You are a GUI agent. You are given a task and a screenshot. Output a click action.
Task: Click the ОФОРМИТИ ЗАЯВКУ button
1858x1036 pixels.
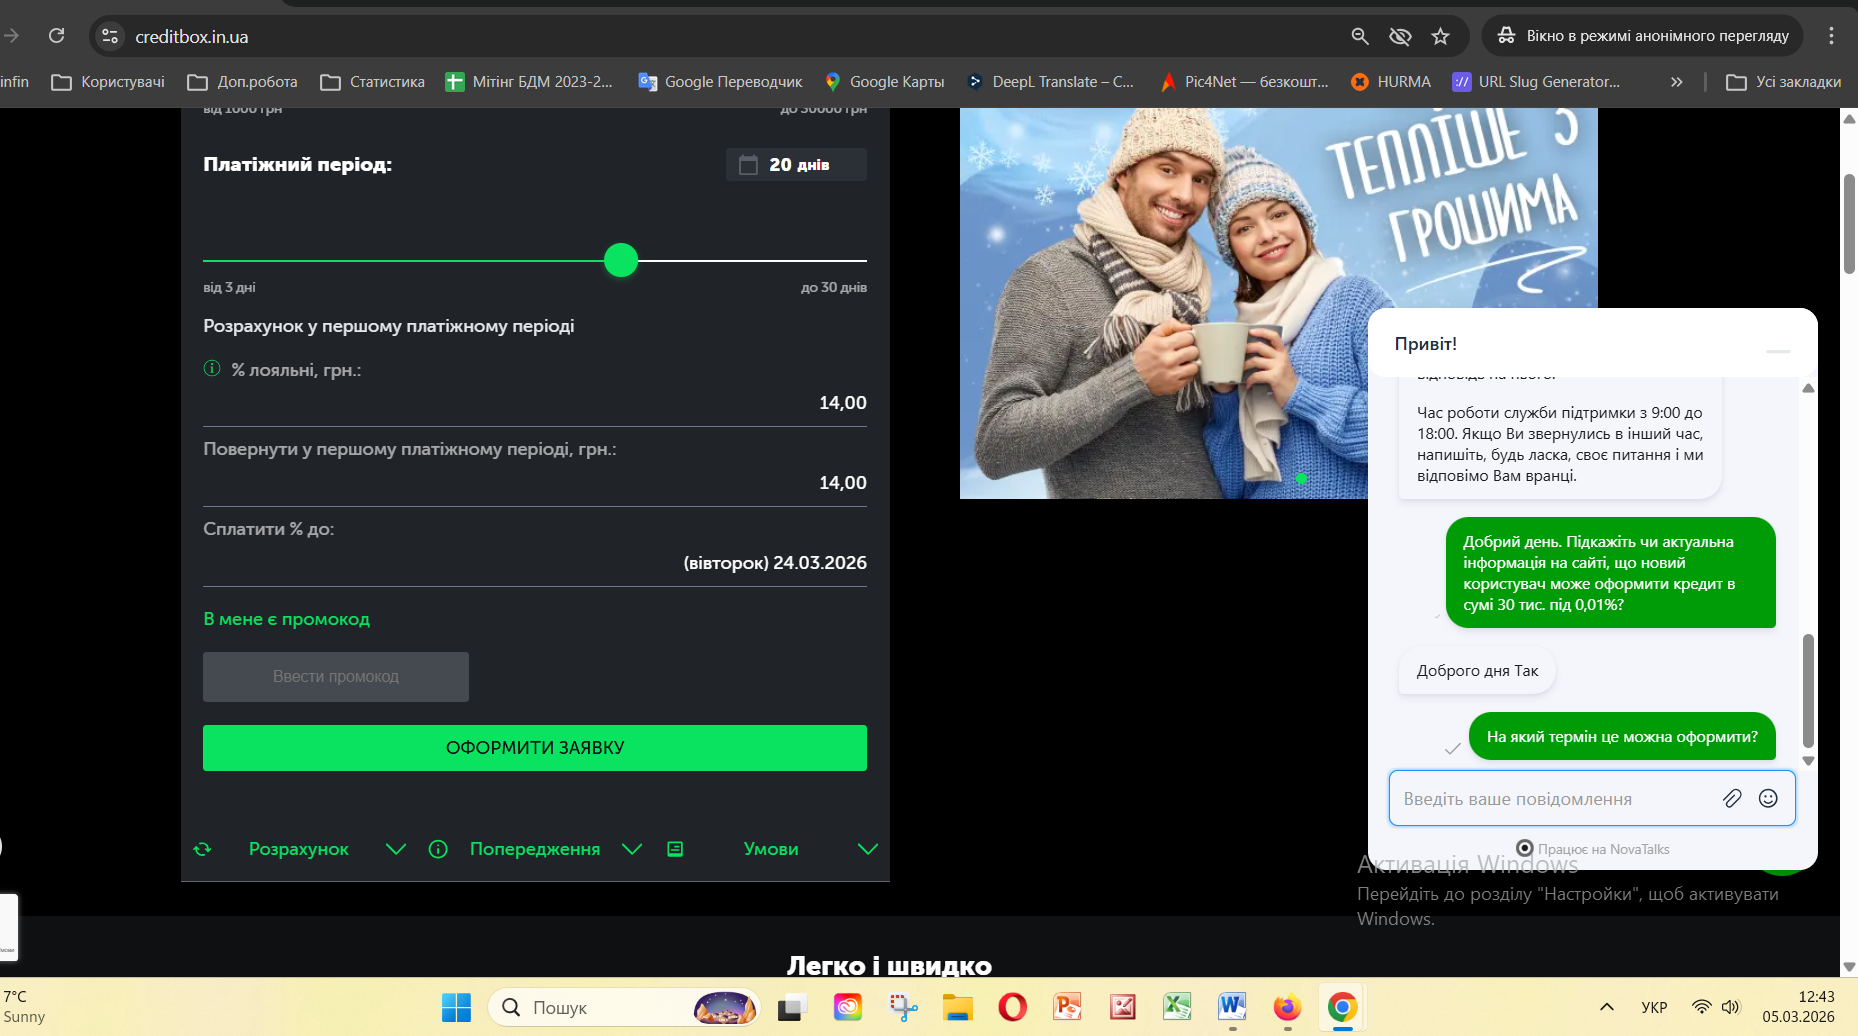pyautogui.click(x=535, y=748)
